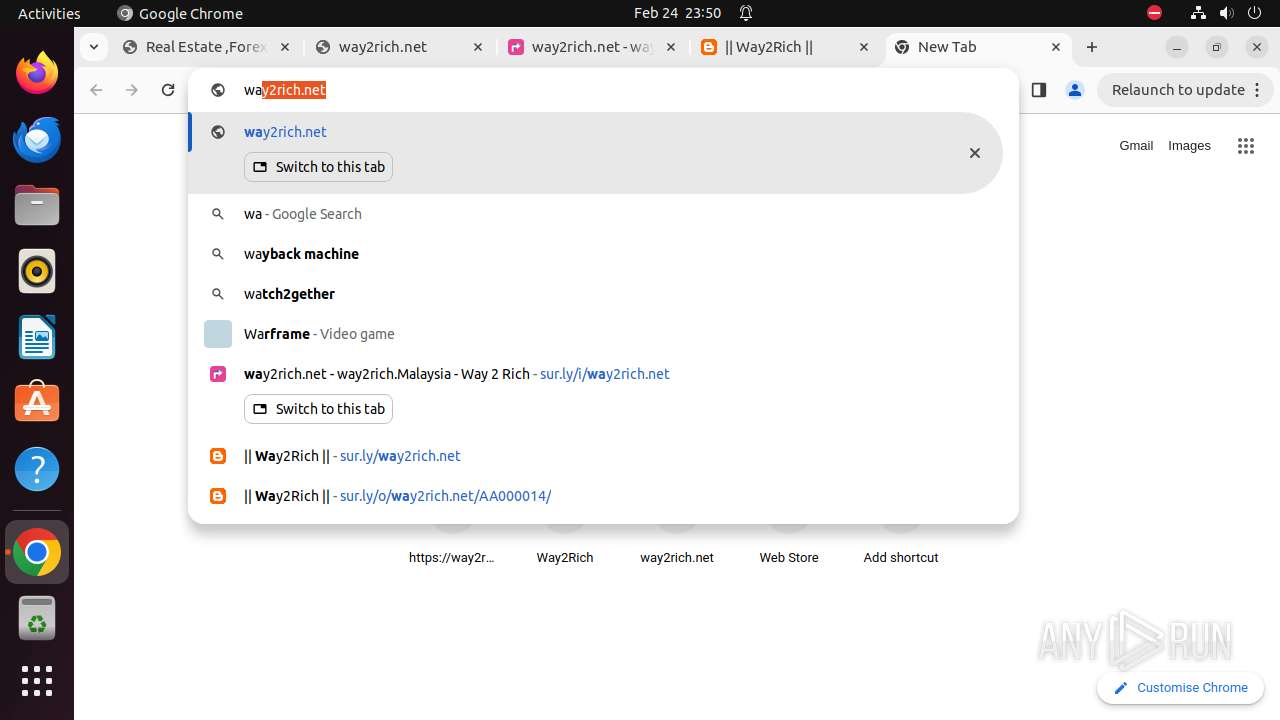Reload the page with refresh icon
This screenshot has width=1280, height=720.
[x=168, y=90]
